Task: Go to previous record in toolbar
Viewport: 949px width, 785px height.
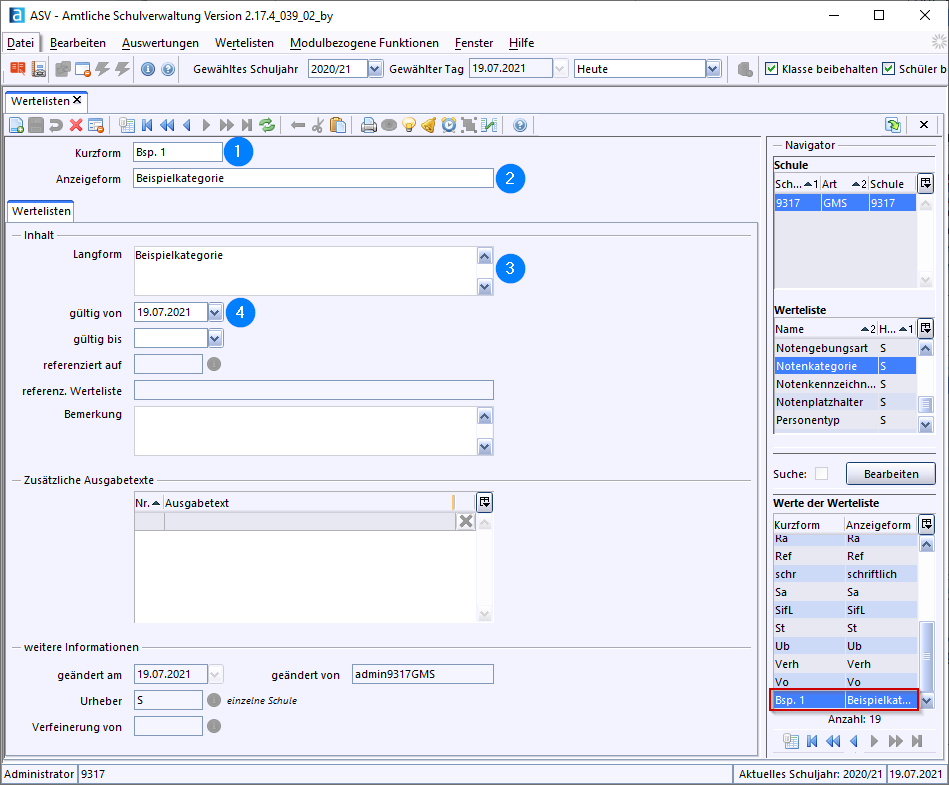Action: click(x=187, y=125)
